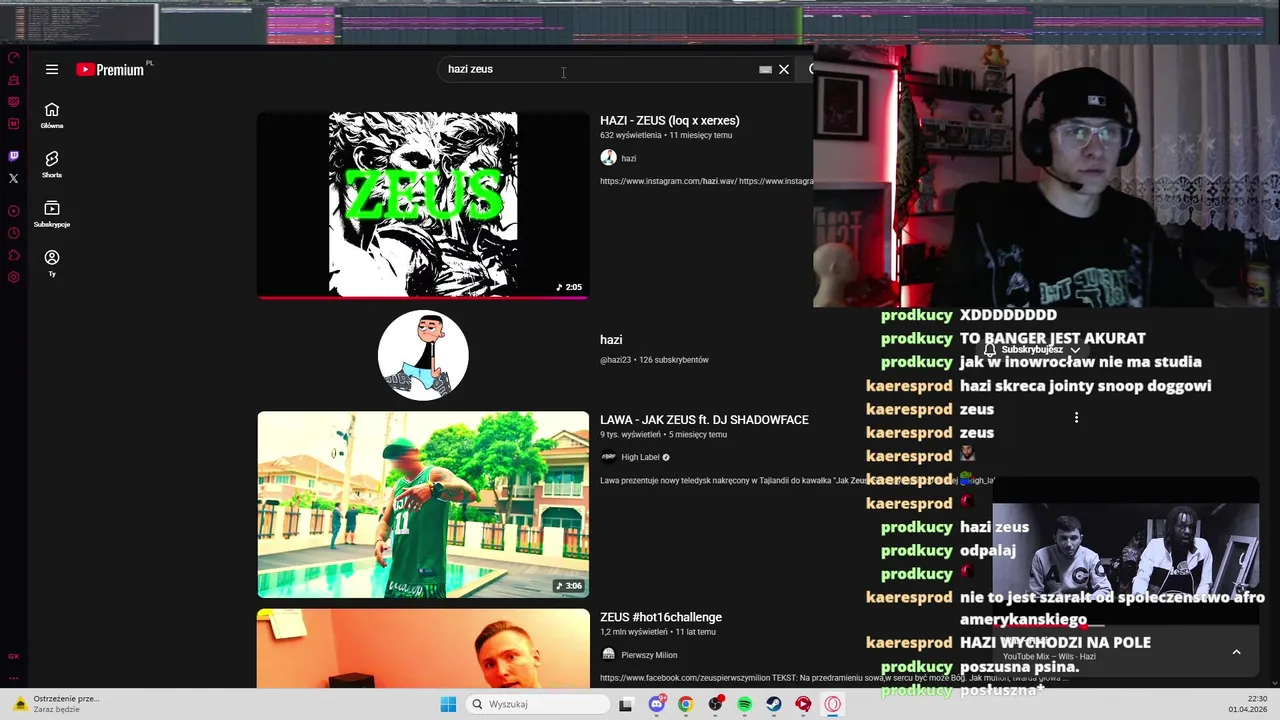This screenshot has width=1280, height=720.
Task: Click the miniplayer video preview
Action: tap(1126, 550)
